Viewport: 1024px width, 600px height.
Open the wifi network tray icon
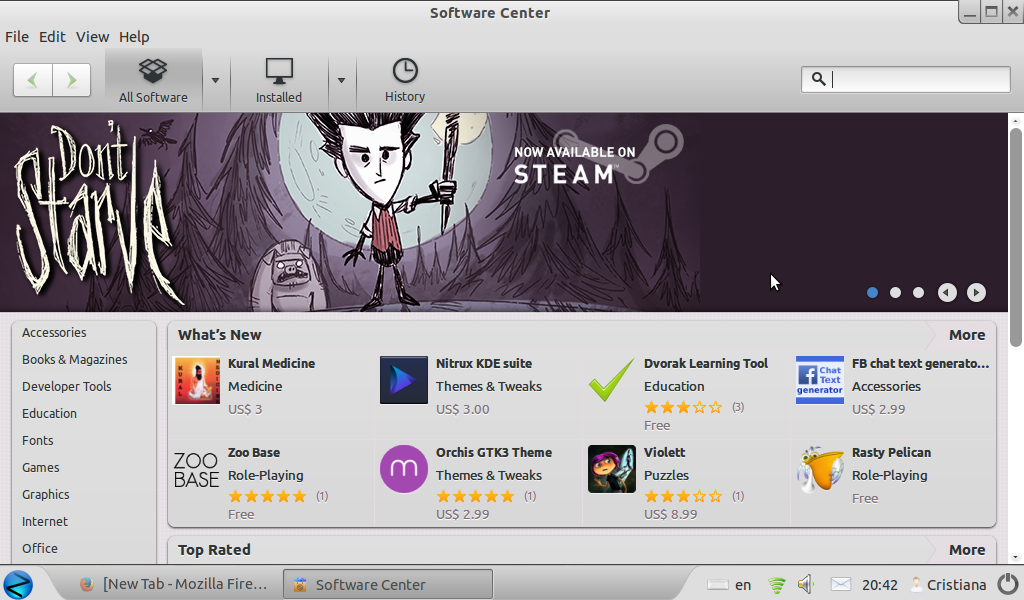[x=776, y=584]
